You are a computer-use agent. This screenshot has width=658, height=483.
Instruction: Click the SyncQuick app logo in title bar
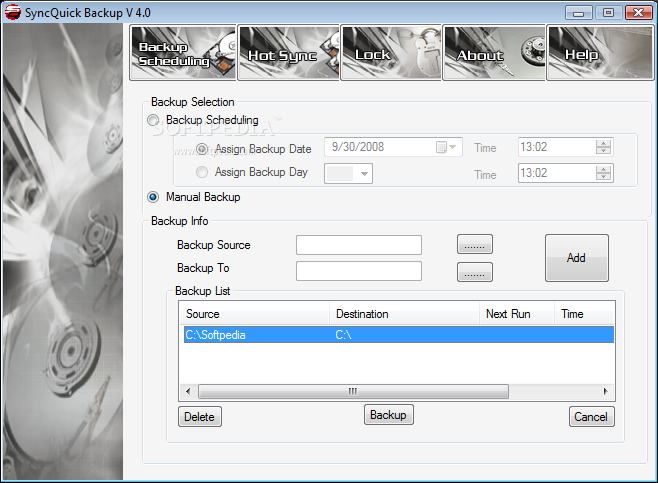pos(13,12)
